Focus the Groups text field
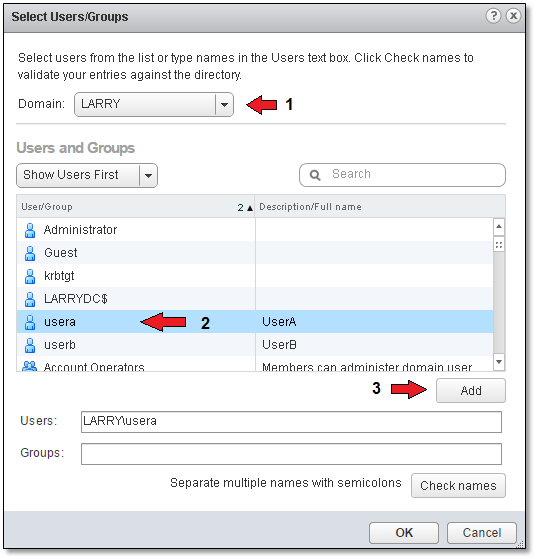This screenshot has height=559, width=536. pyautogui.click(x=291, y=454)
